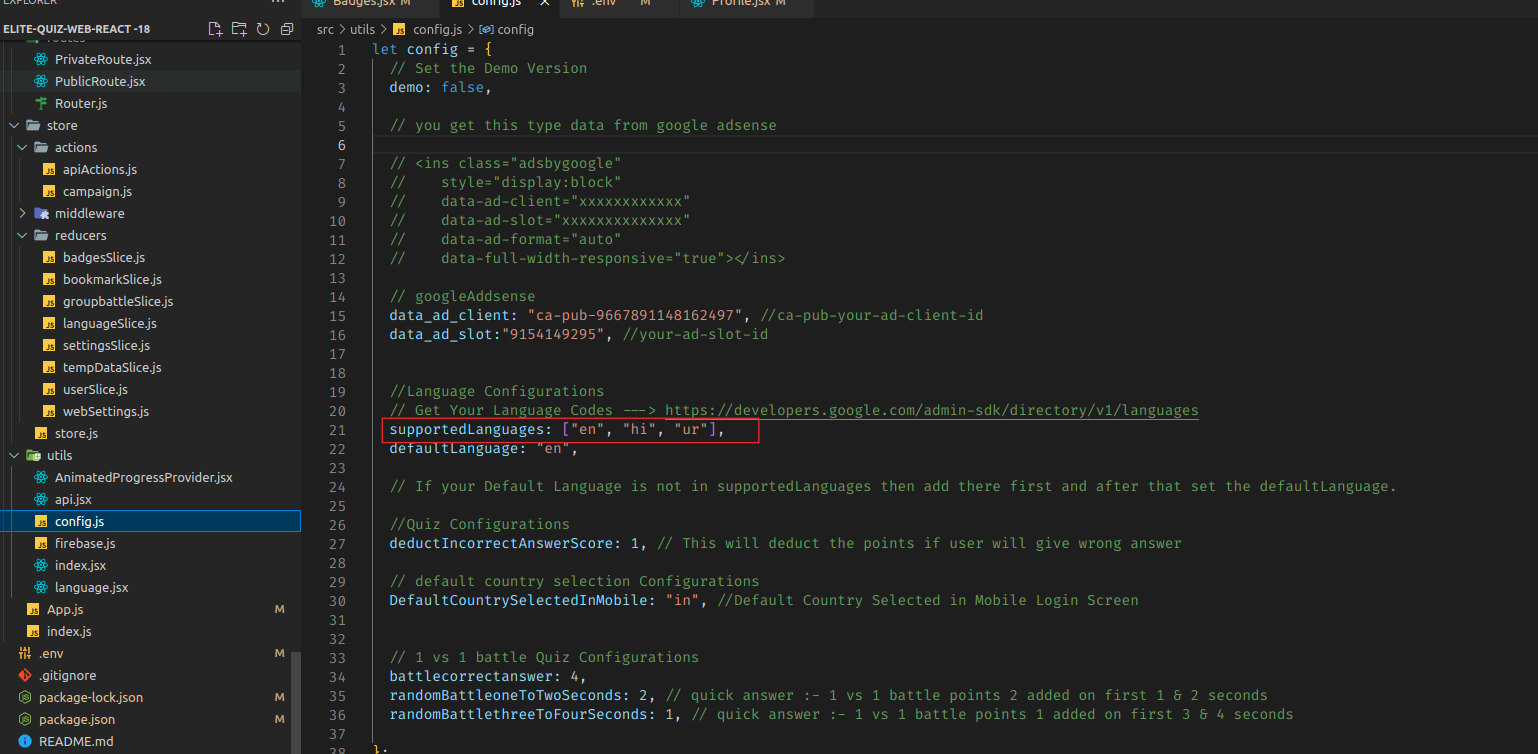
Task: Click the npm icon beside package-lock.json
Action: (25, 697)
